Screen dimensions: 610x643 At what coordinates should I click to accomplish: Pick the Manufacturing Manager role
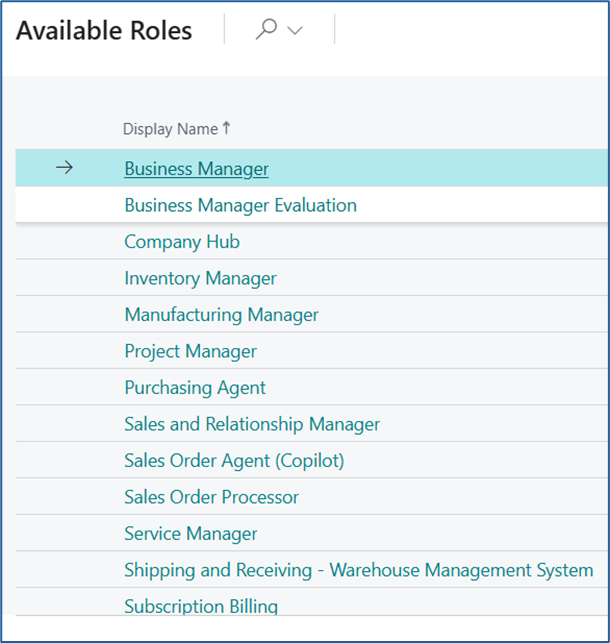coord(221,315)
